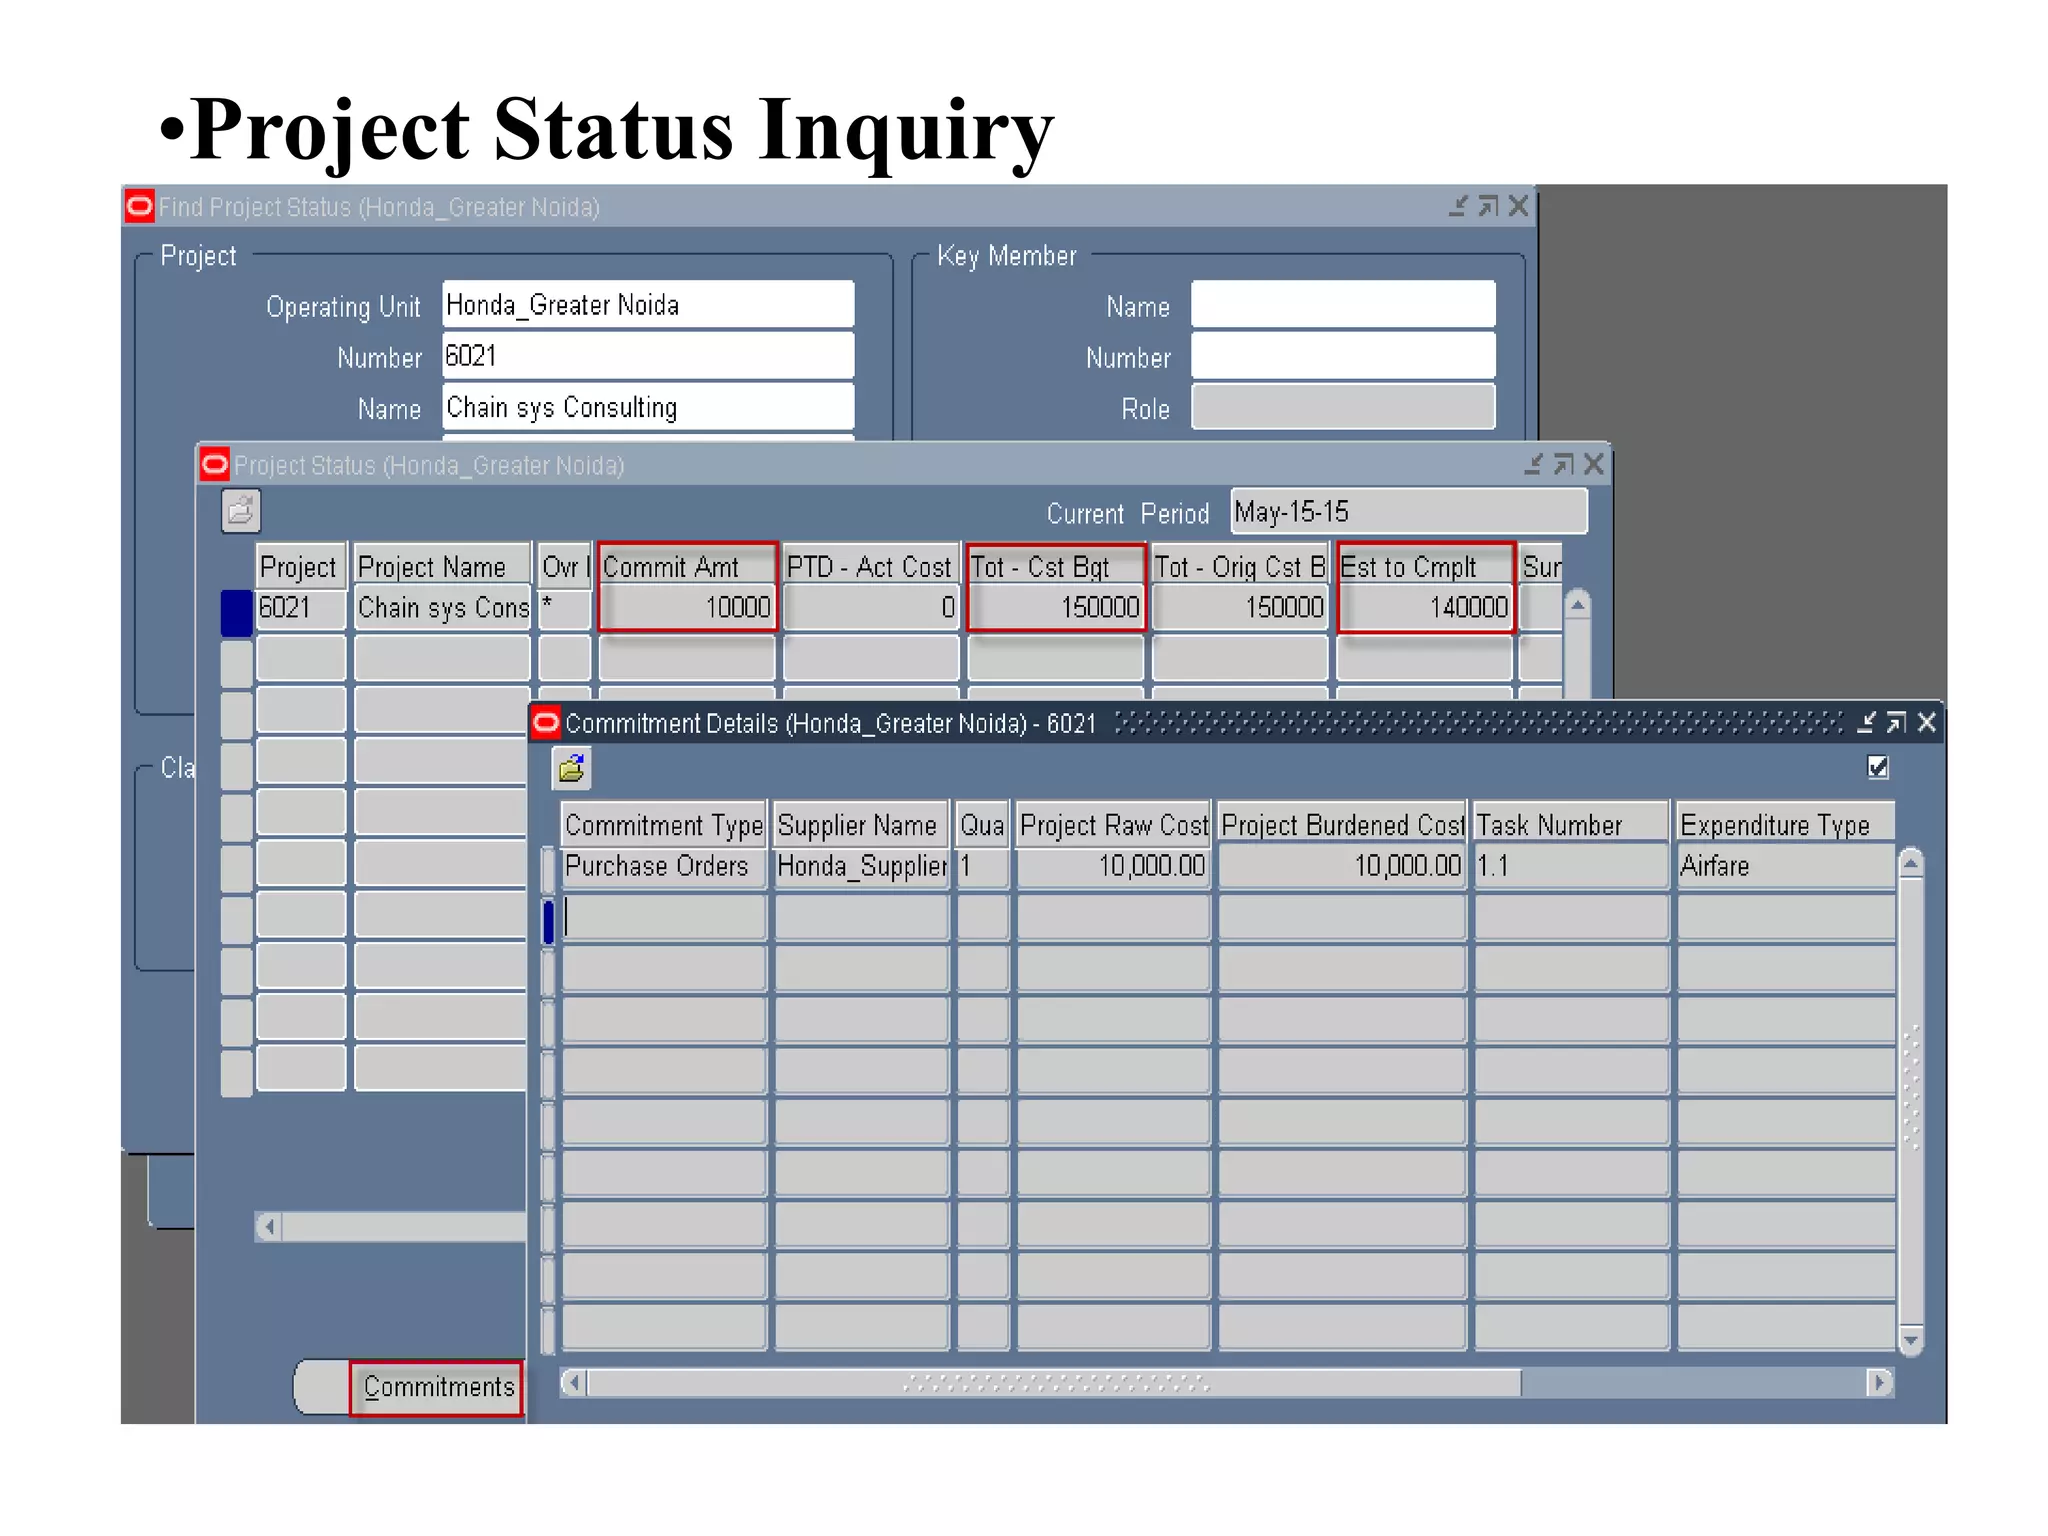Click the Purchase Orders commitment type cell
This screenshot has width=2048, height=1536.
coord(663,866)
